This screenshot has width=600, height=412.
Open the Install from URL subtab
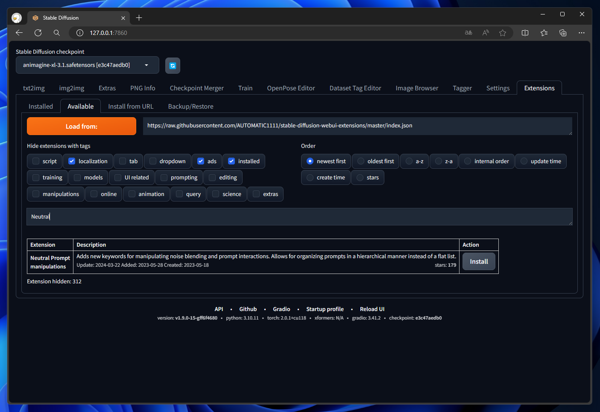[130, 106]
